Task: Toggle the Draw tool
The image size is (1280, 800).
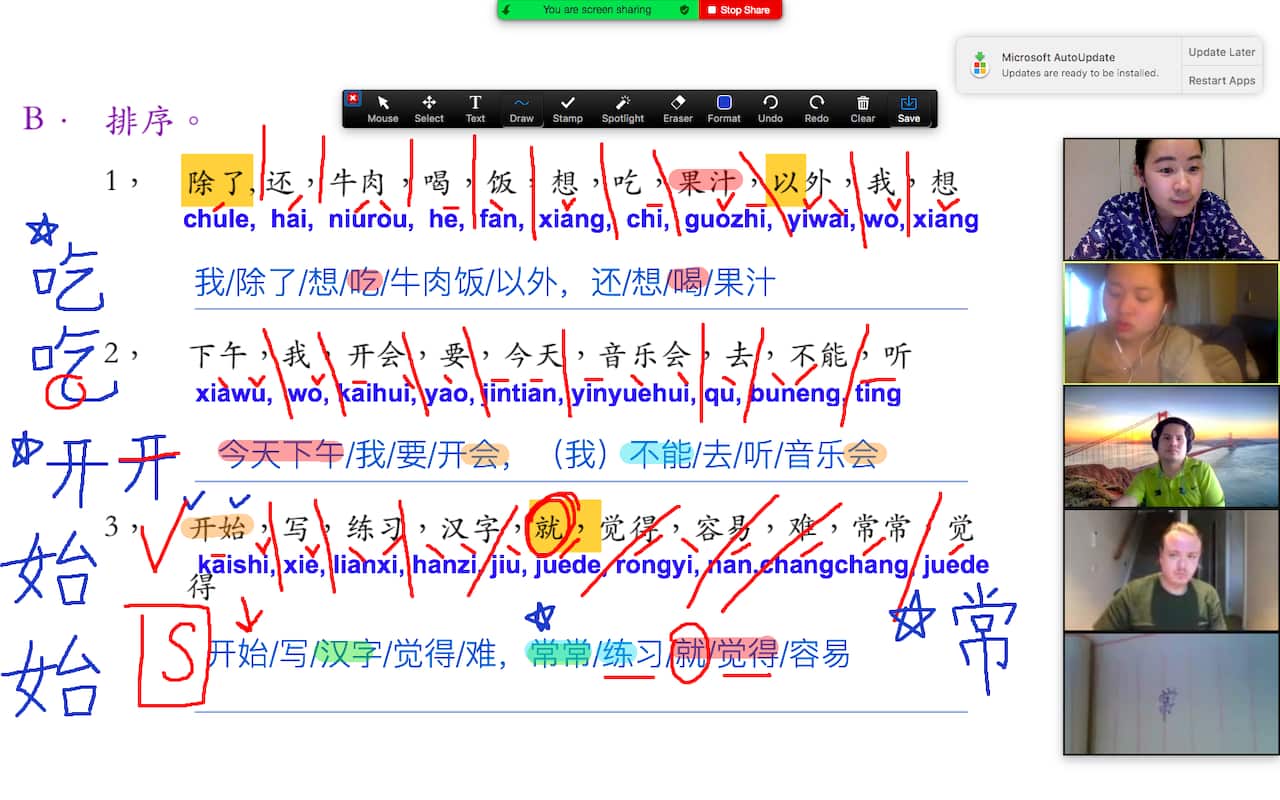Action: pos(521,108)
